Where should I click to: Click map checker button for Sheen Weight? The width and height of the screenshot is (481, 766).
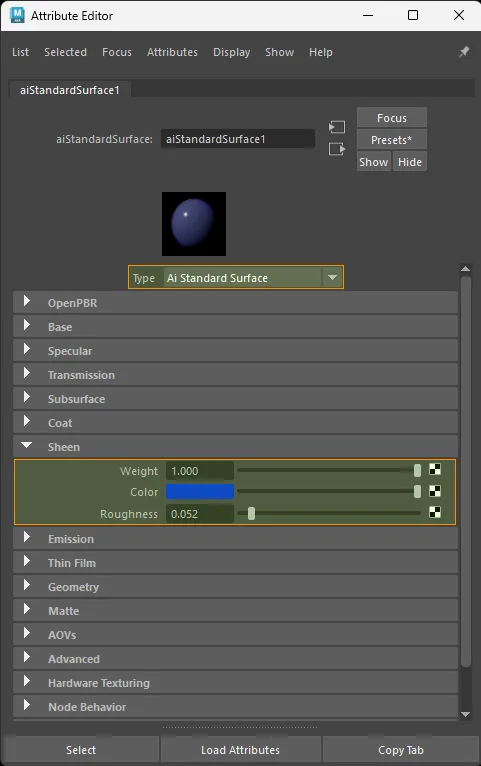pos(435,470)
